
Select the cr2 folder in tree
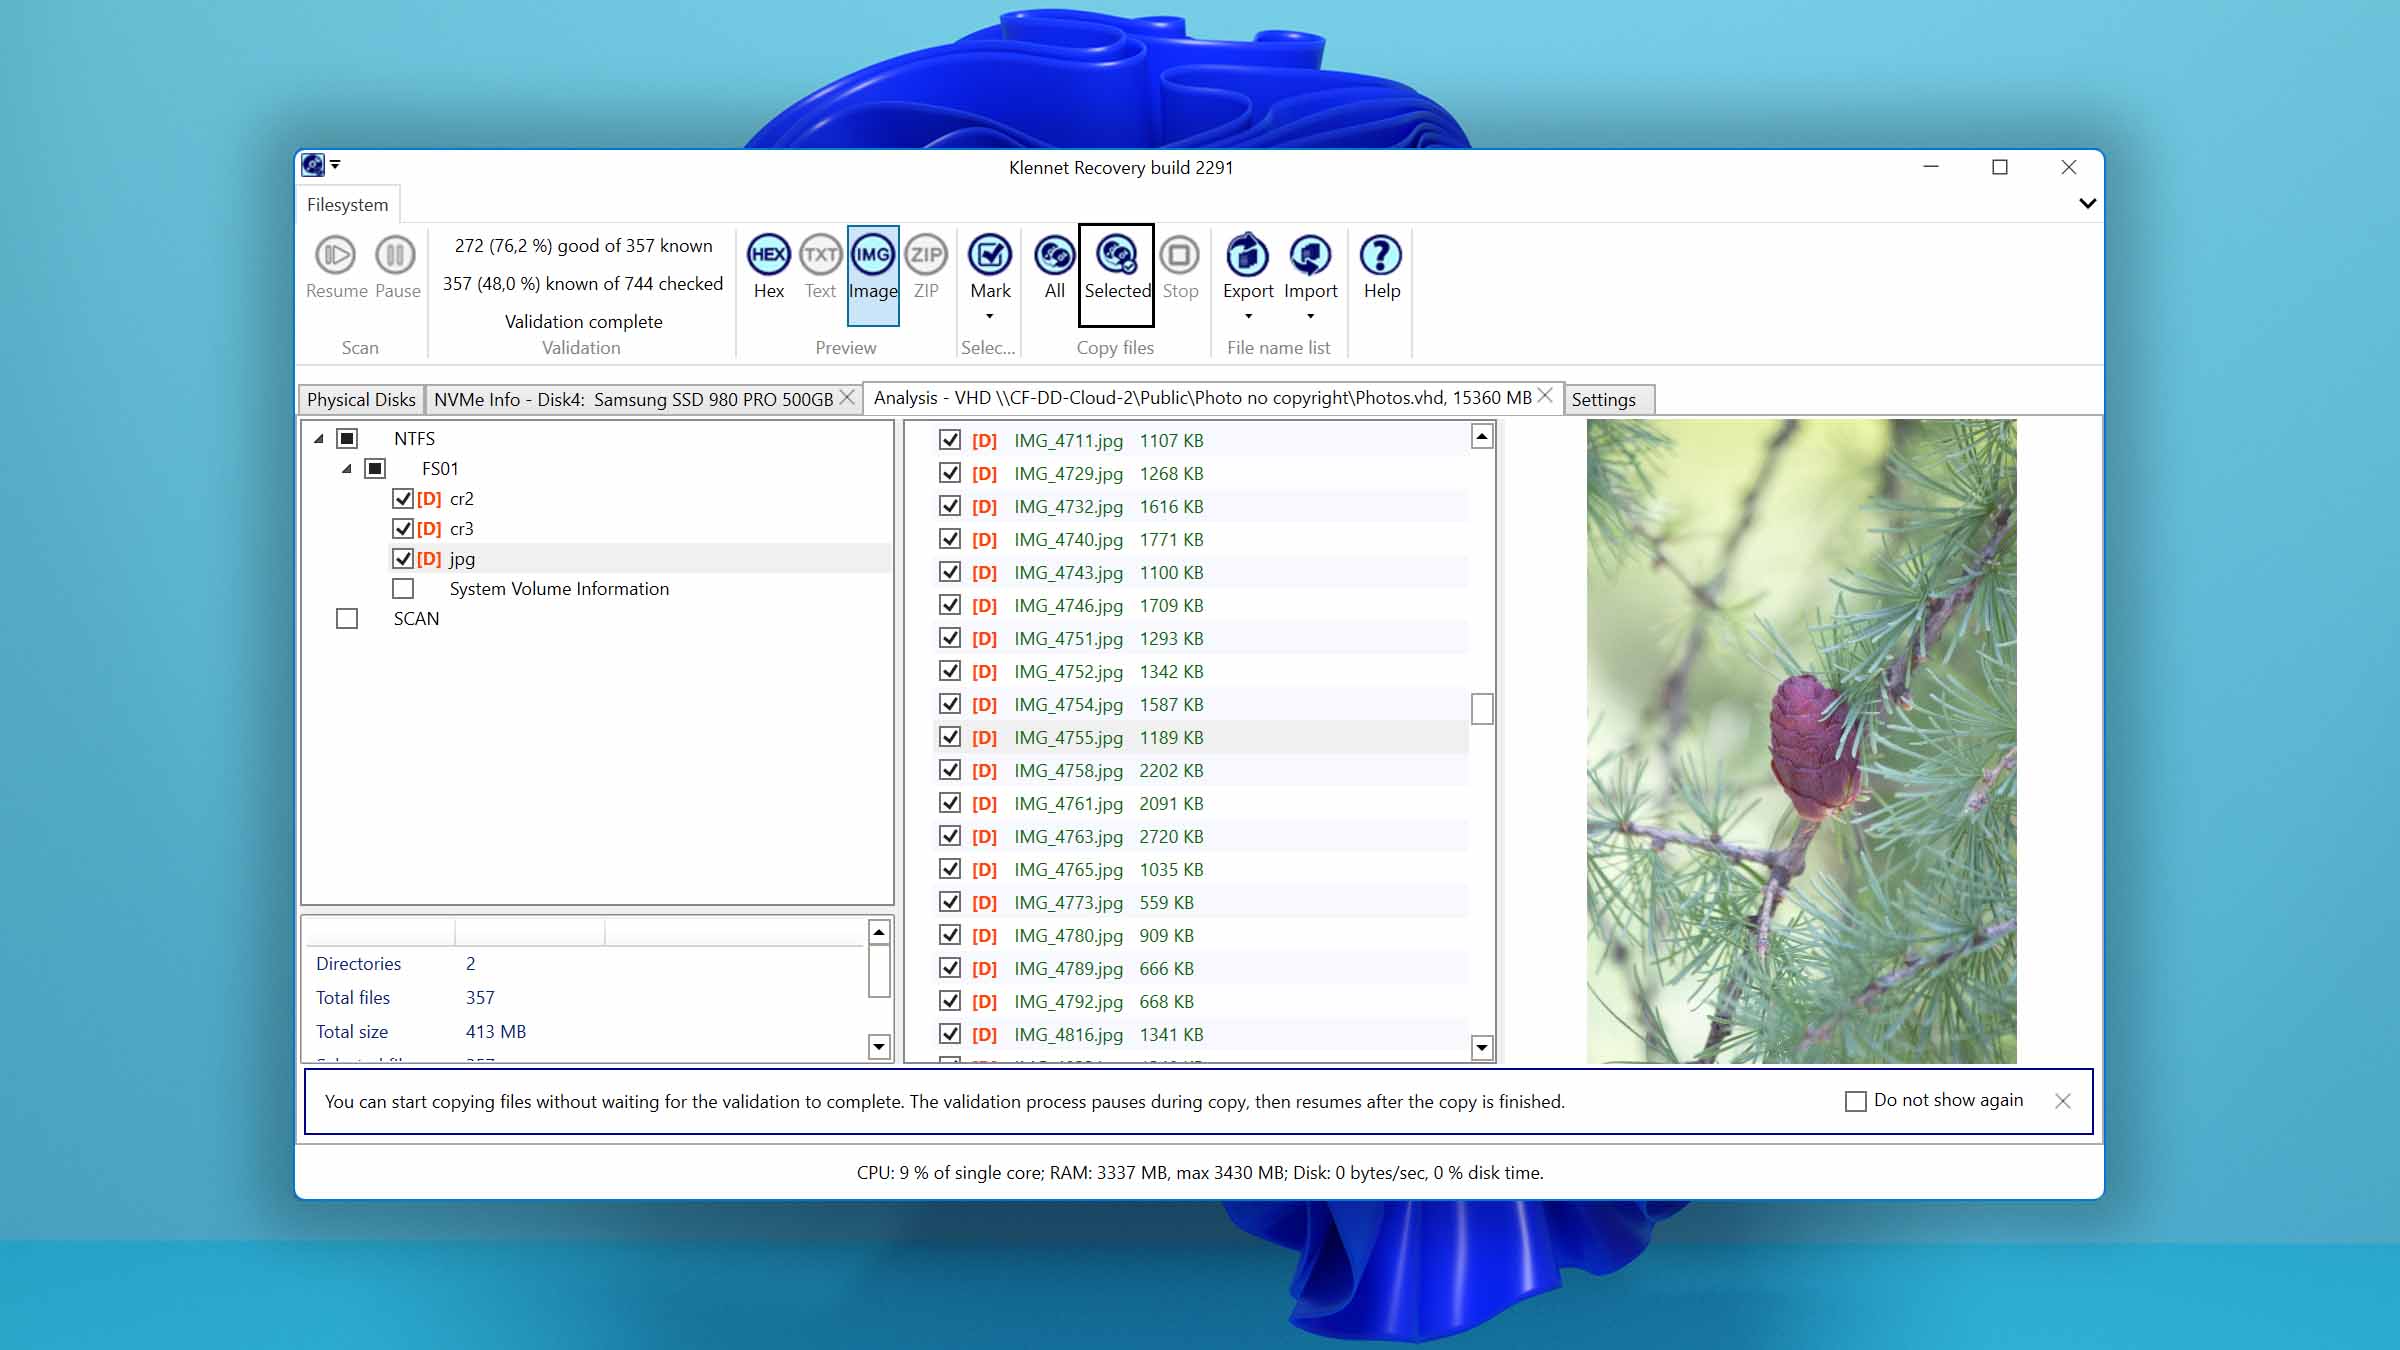click(461, 499)
